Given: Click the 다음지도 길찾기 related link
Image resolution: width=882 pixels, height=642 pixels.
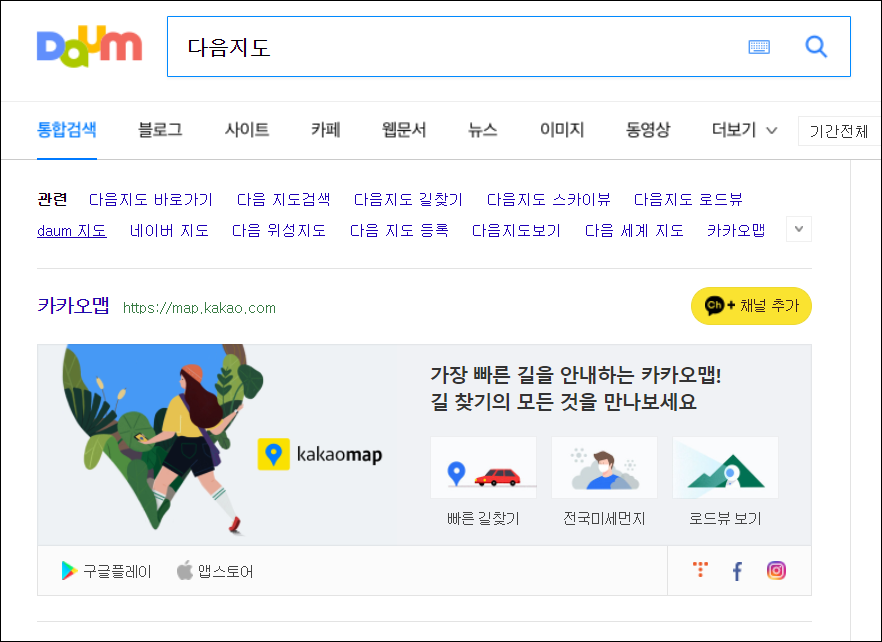Looking at the screenshot, I should tap(408, 199).
